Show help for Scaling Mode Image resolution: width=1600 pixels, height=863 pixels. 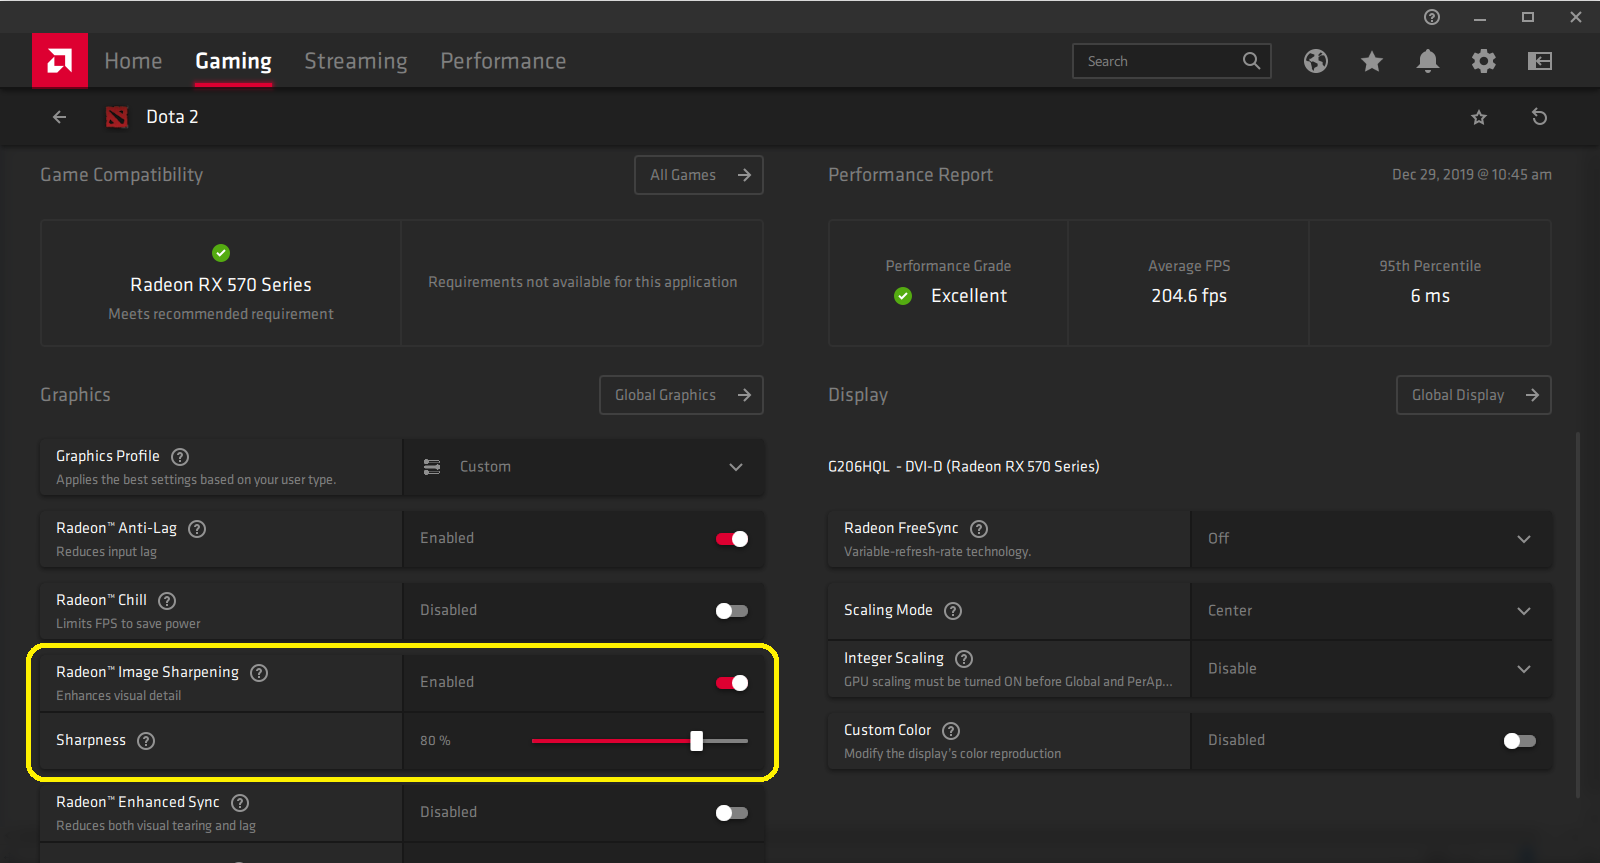tap(953, 611)
